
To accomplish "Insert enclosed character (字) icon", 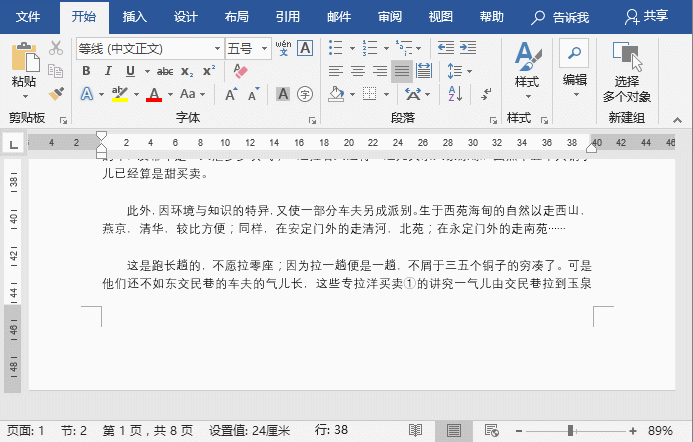I will [x=305, y=94].
